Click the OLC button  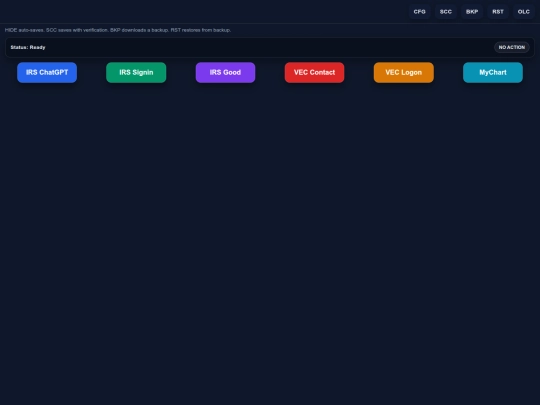523,12
